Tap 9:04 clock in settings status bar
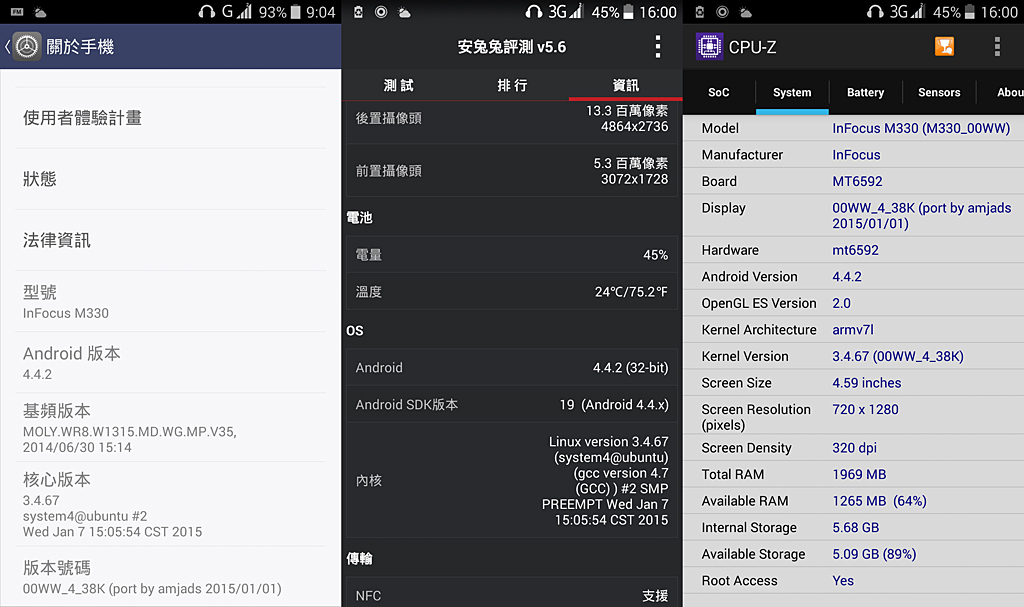Image resolution: width=1024 pixels, height=607 pixels. pyautogui.click(x=321, y=12)
